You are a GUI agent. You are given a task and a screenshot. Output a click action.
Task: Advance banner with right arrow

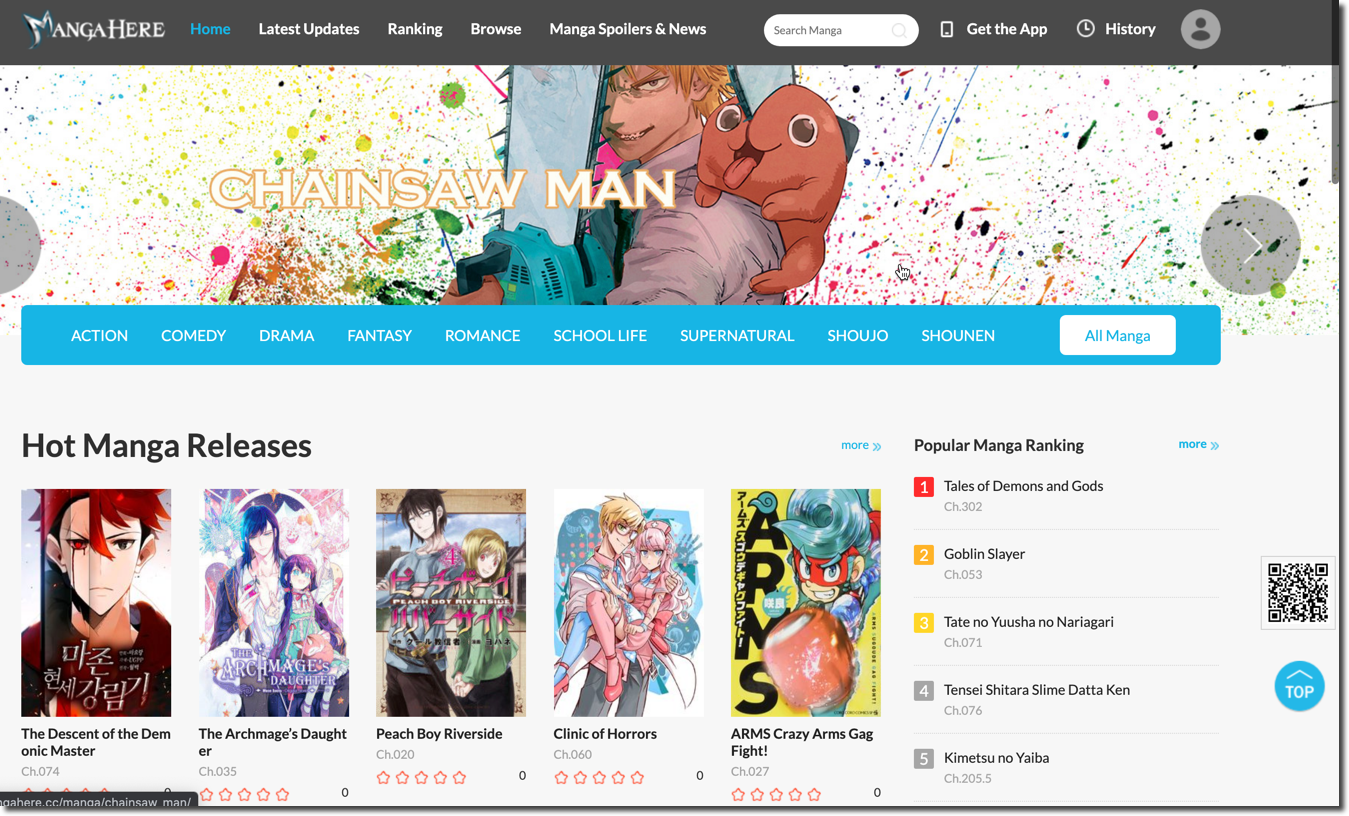pyautogui.click(x=1250, y=245)
